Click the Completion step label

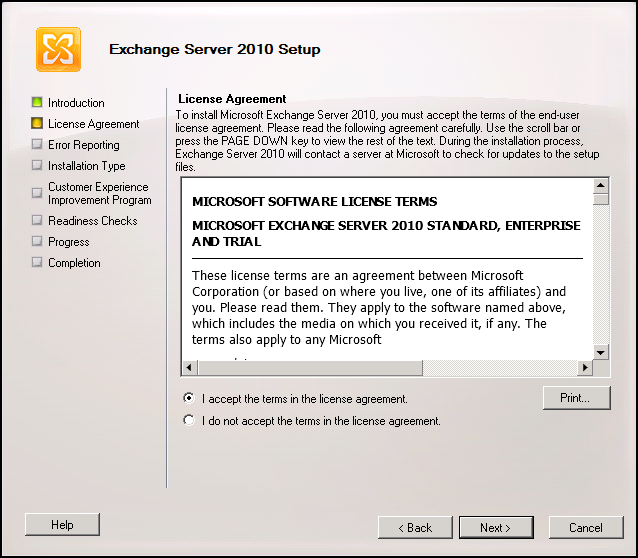coord(74,263)
